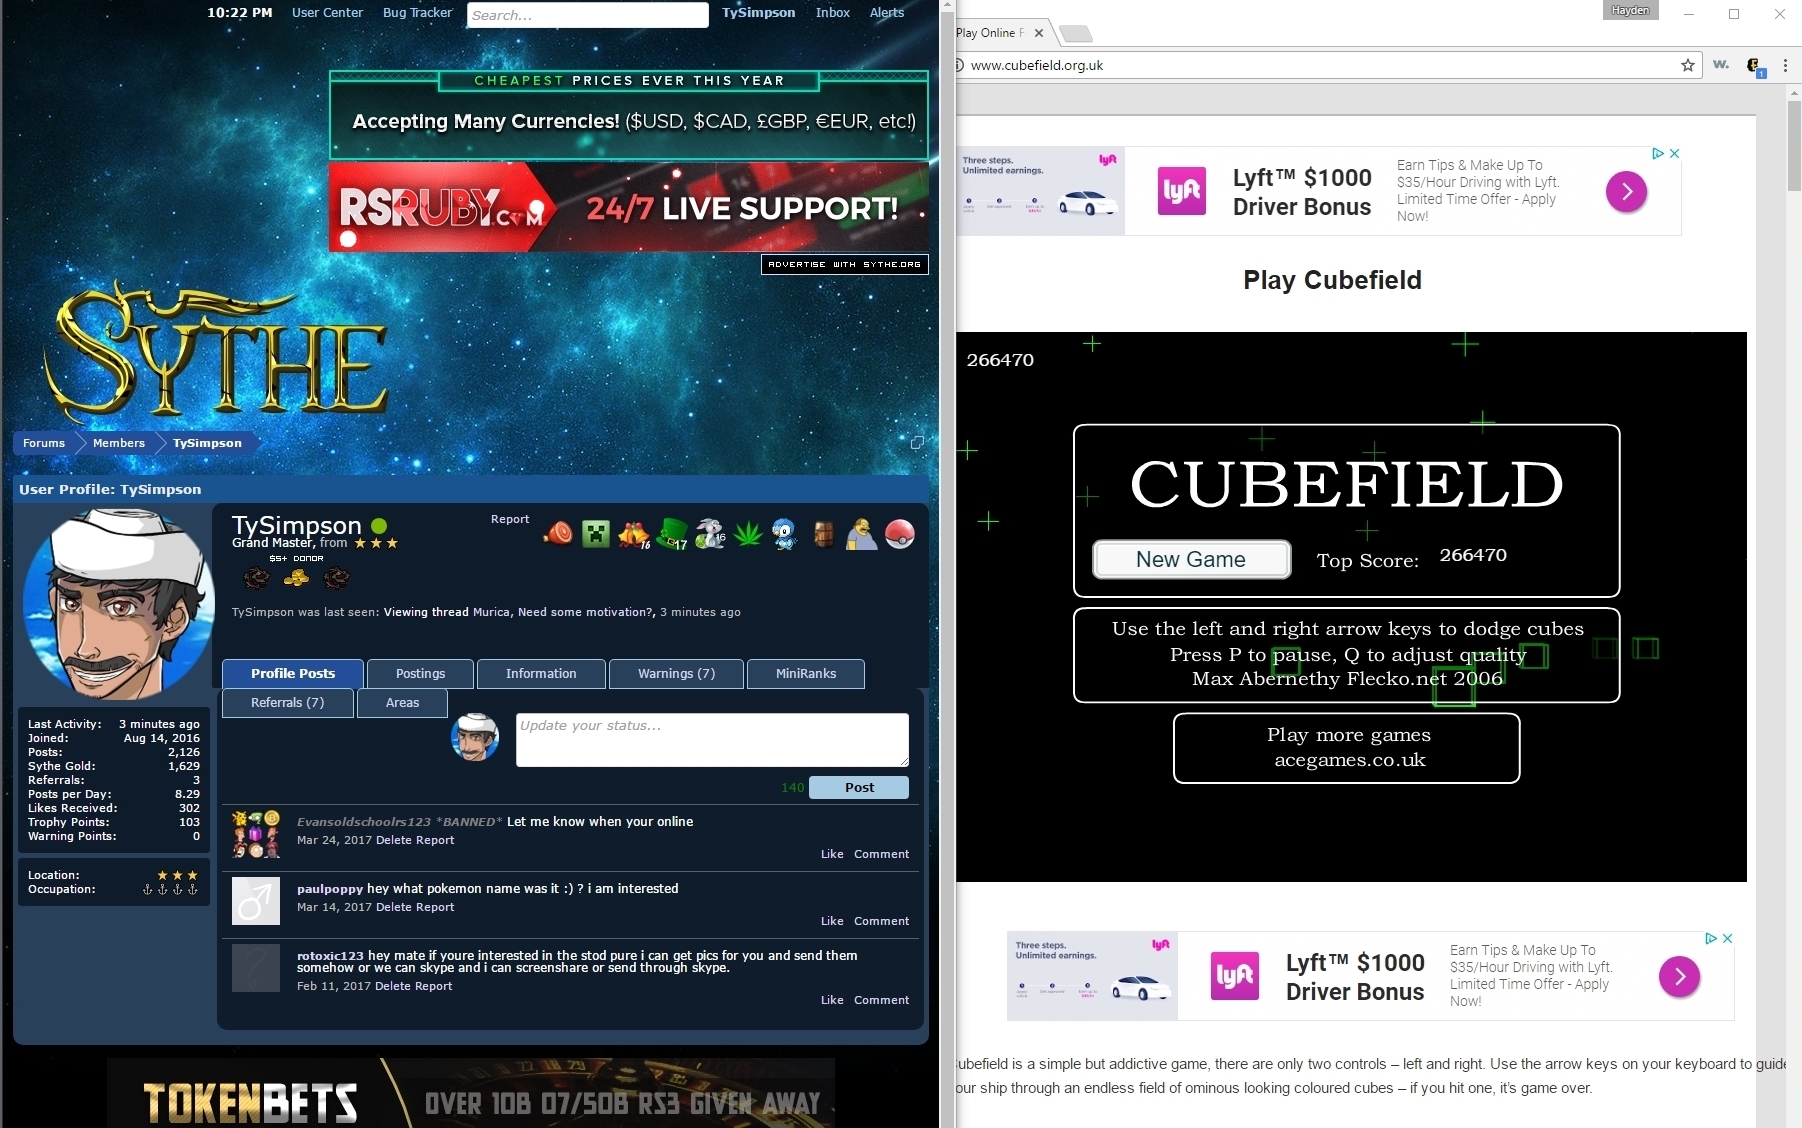This screenshot has width=1802, height=1128.
Task: Switch to Postings tab
Action: [420, 673]
